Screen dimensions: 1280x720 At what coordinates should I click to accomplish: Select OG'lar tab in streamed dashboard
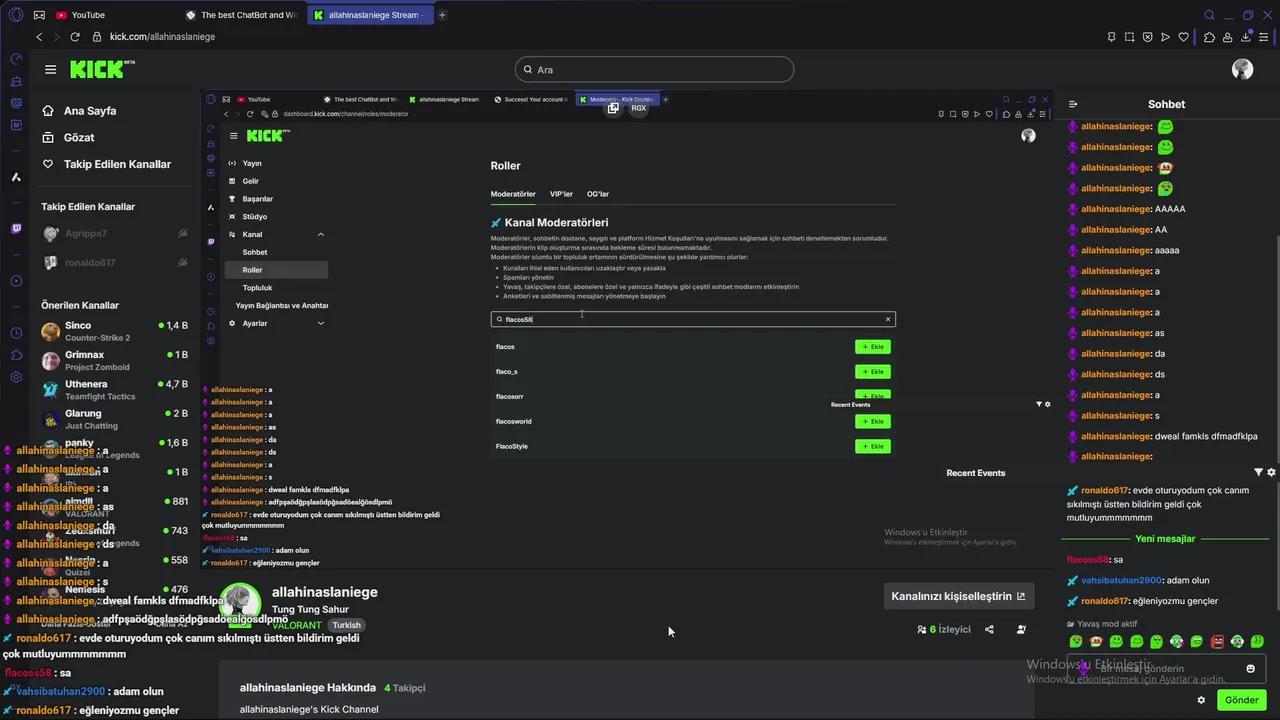tap(598, 194)
